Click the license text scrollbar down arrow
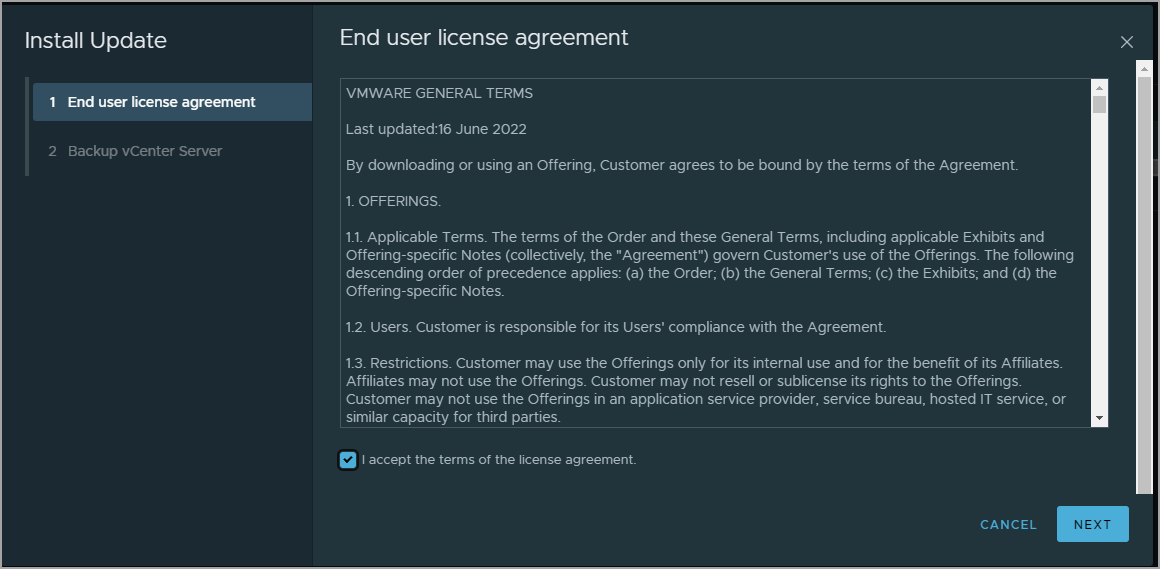The height and width of the screenshot is (569, 1160). 1099,419
